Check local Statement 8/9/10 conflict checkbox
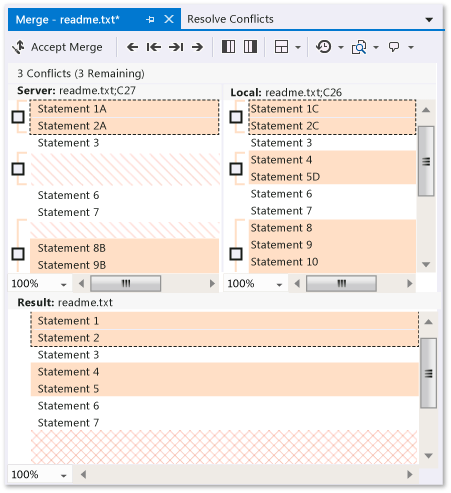The width and height of the screenshot is (451, 493). point(236,254)
